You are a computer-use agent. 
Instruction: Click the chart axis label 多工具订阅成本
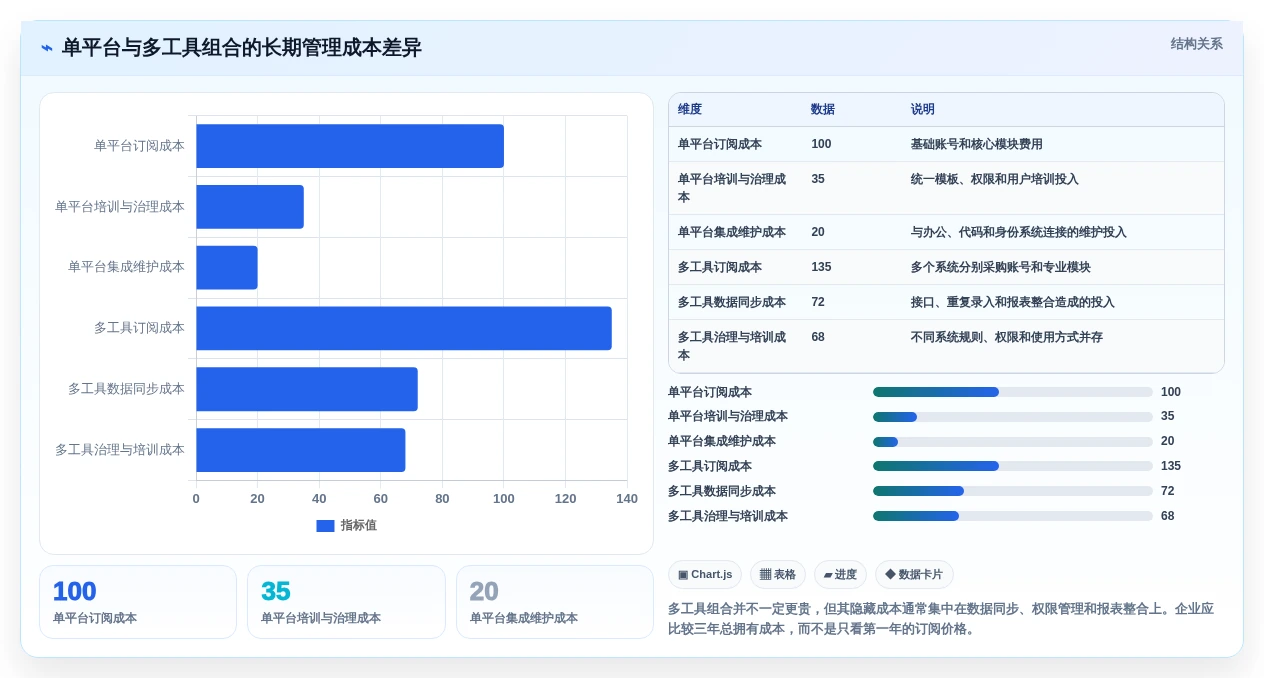tap(139, 328)
